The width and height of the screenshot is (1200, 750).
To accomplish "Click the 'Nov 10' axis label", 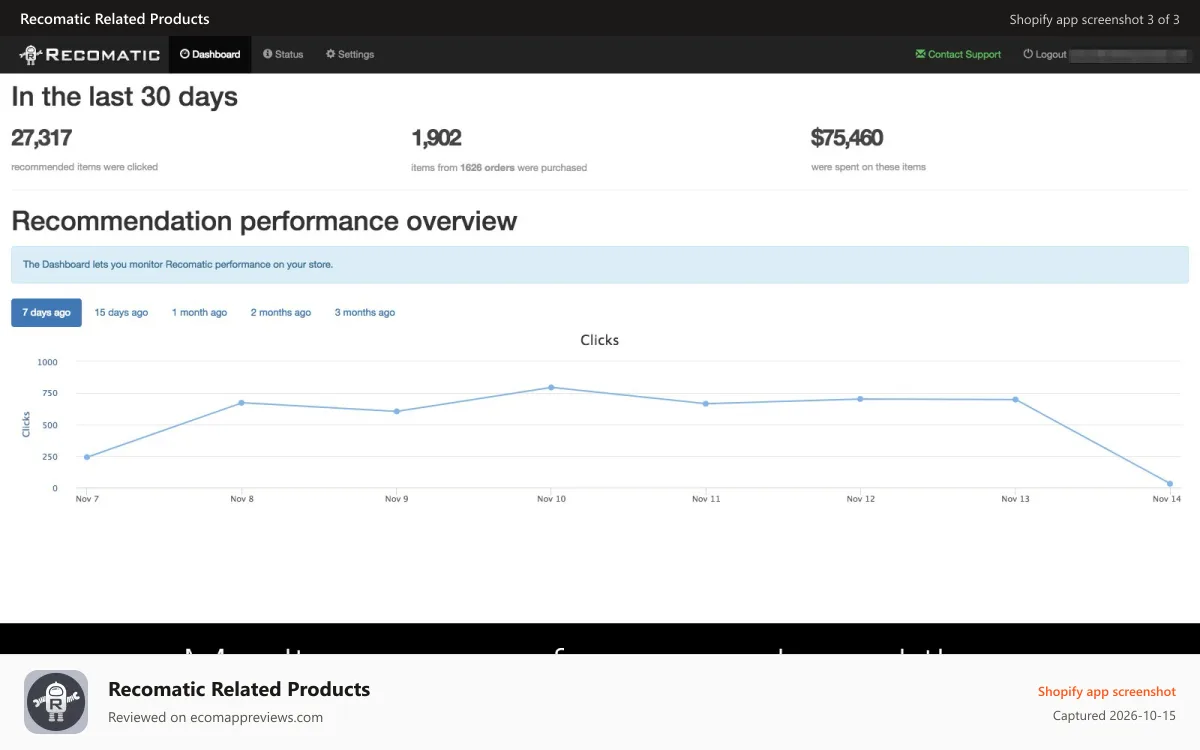I will click(x=551, y=498).
